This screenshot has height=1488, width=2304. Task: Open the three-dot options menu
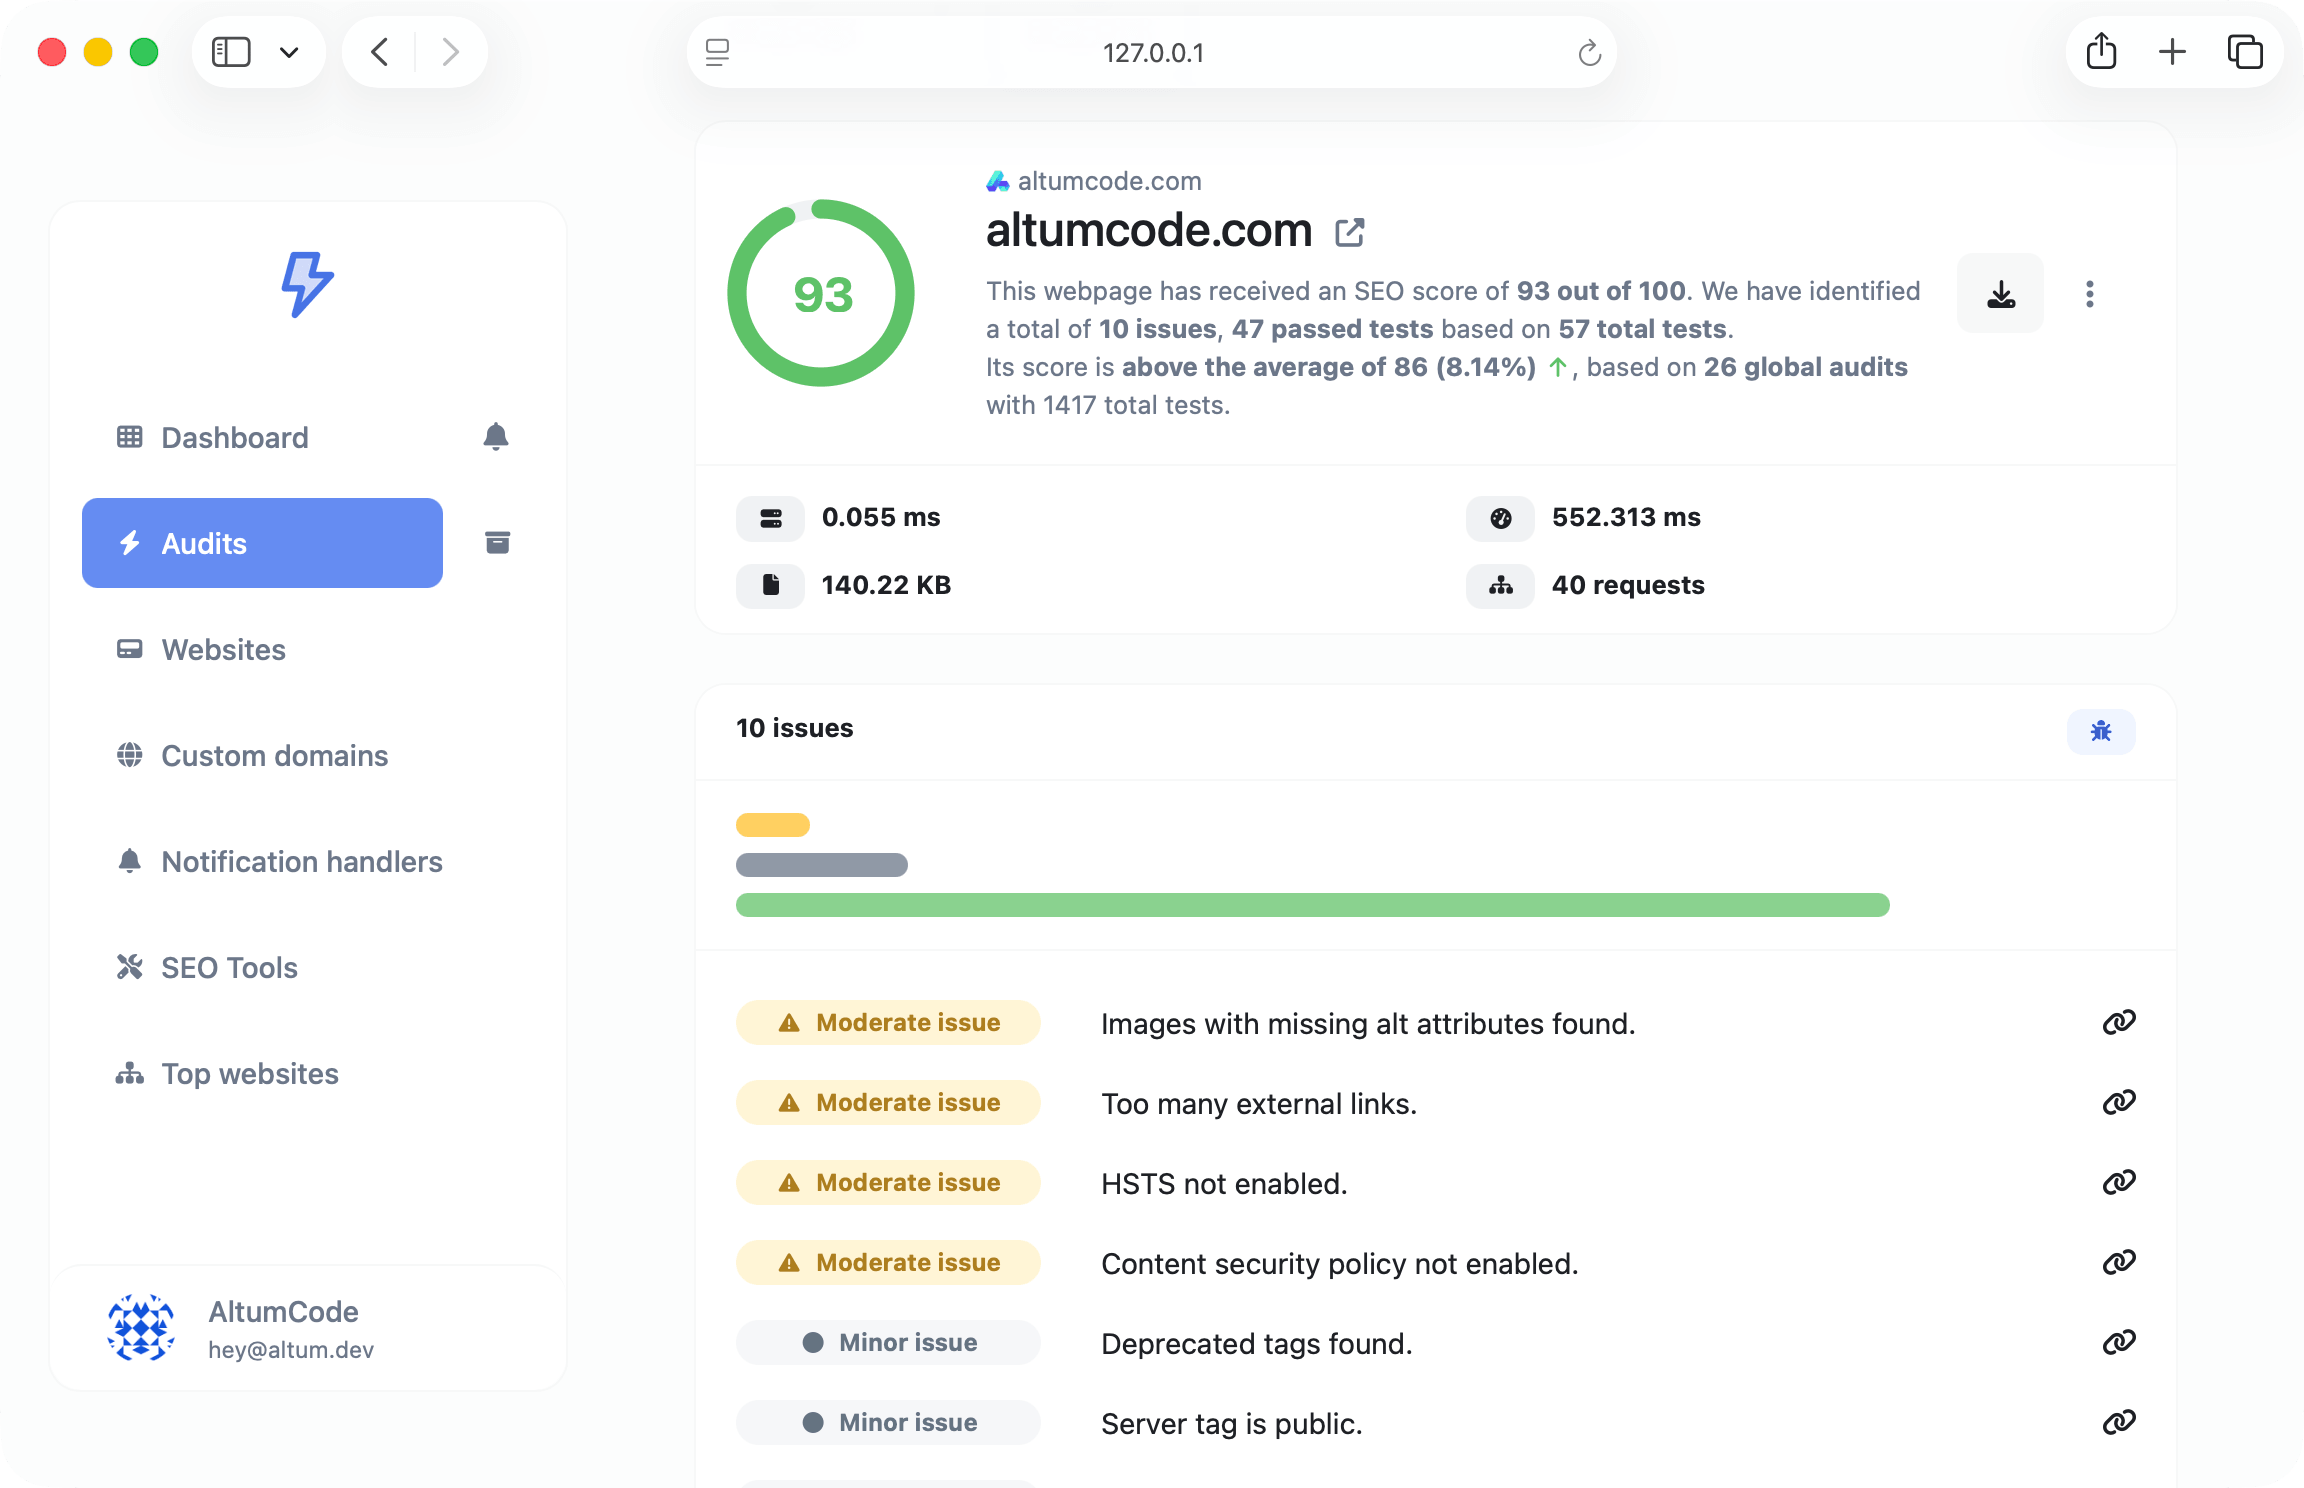pos(2090,293)
